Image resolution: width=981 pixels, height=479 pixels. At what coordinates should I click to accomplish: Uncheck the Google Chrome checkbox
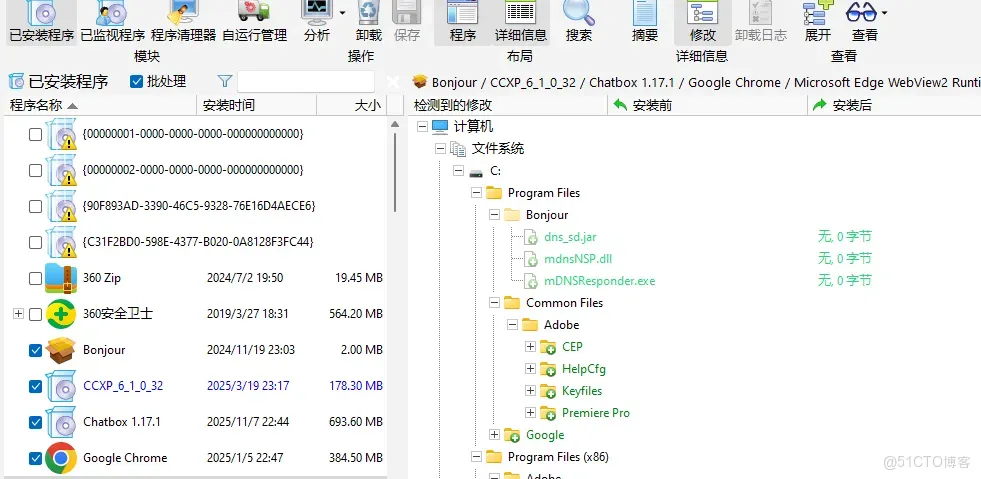[x=36, y=458]
